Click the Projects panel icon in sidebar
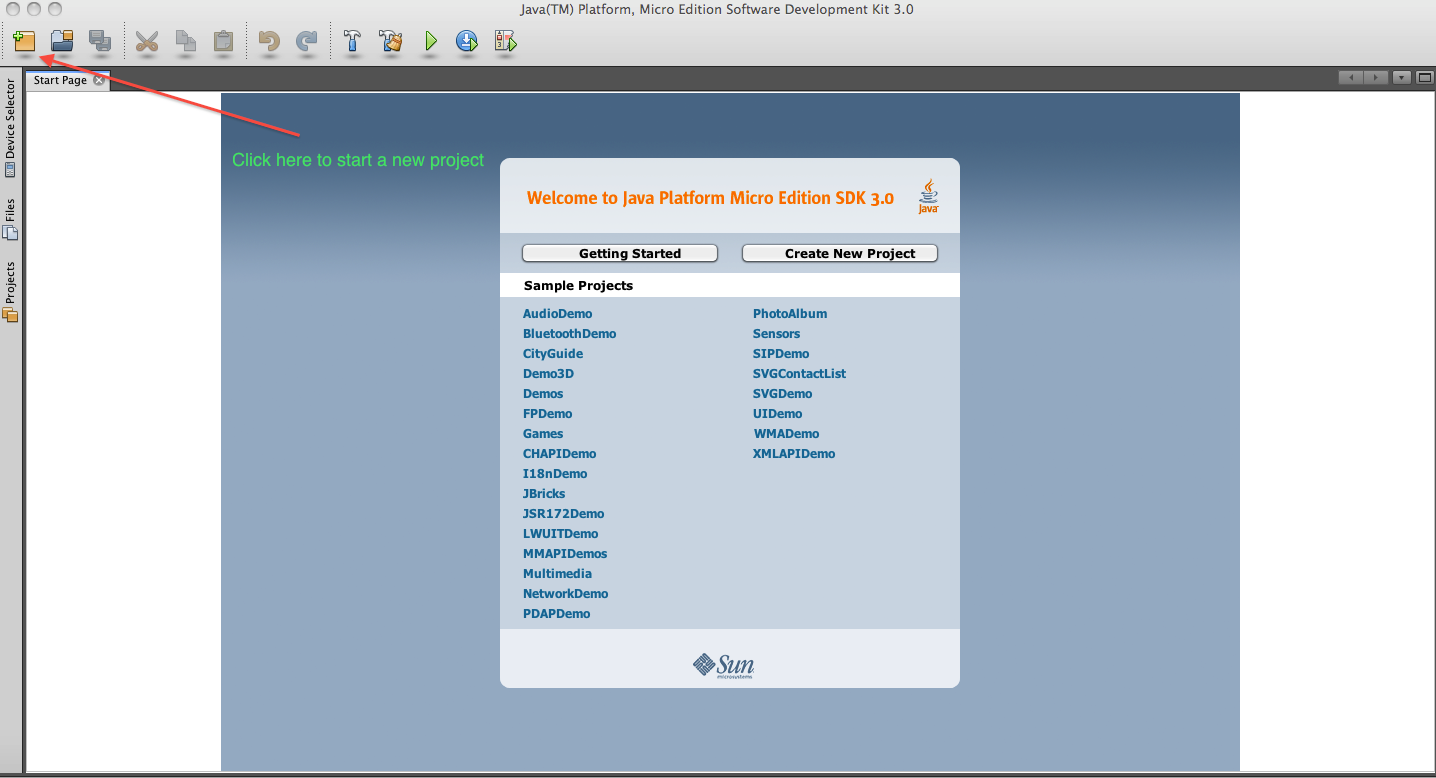Screen dimensions: 1436x778 point(10,315)
